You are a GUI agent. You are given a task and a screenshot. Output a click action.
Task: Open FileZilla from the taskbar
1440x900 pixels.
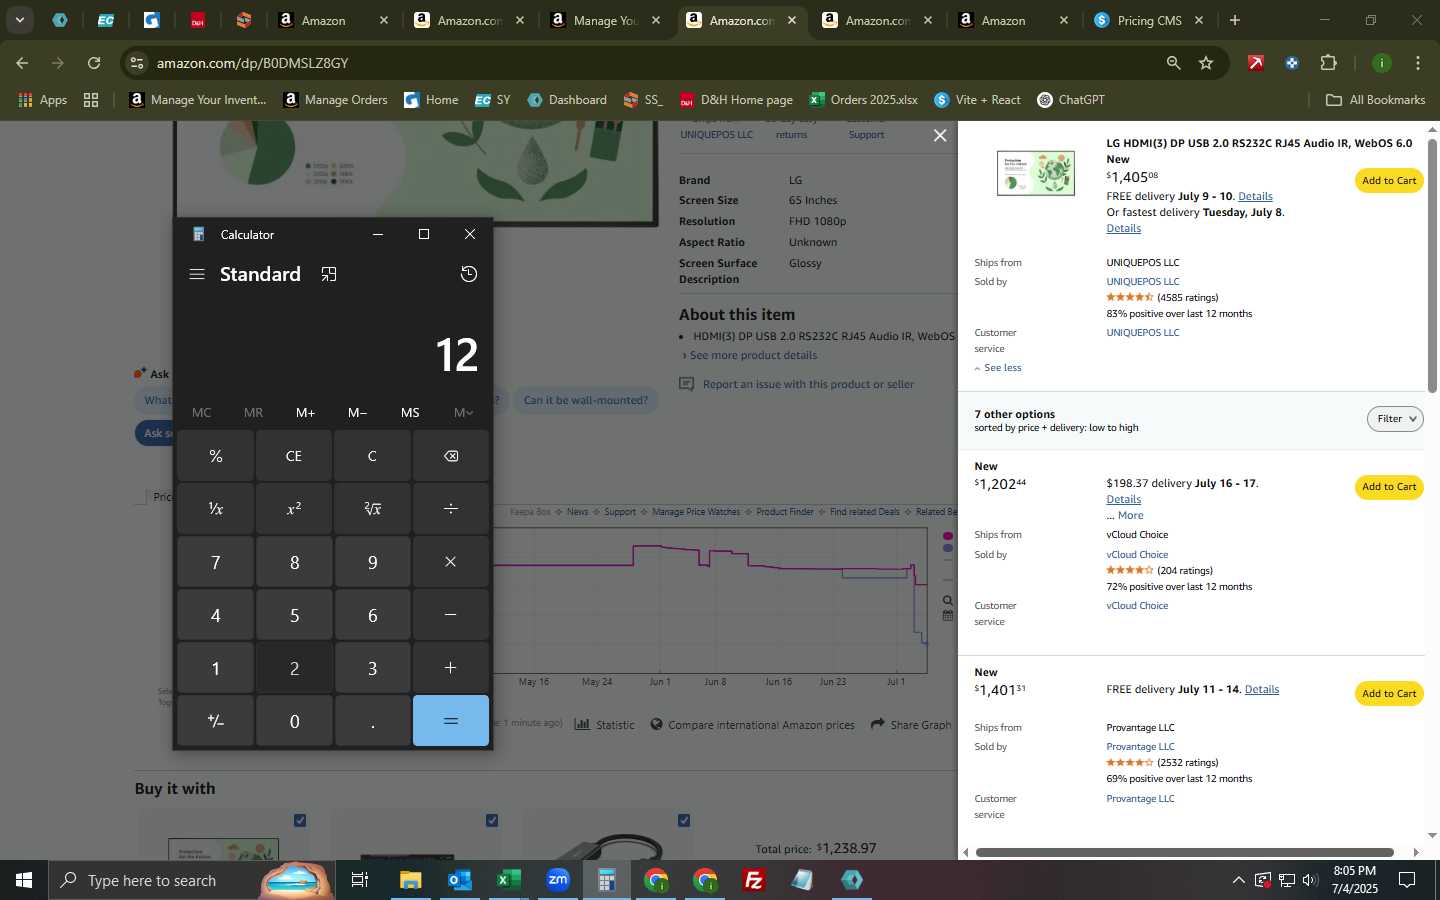[x=754, y=880]
